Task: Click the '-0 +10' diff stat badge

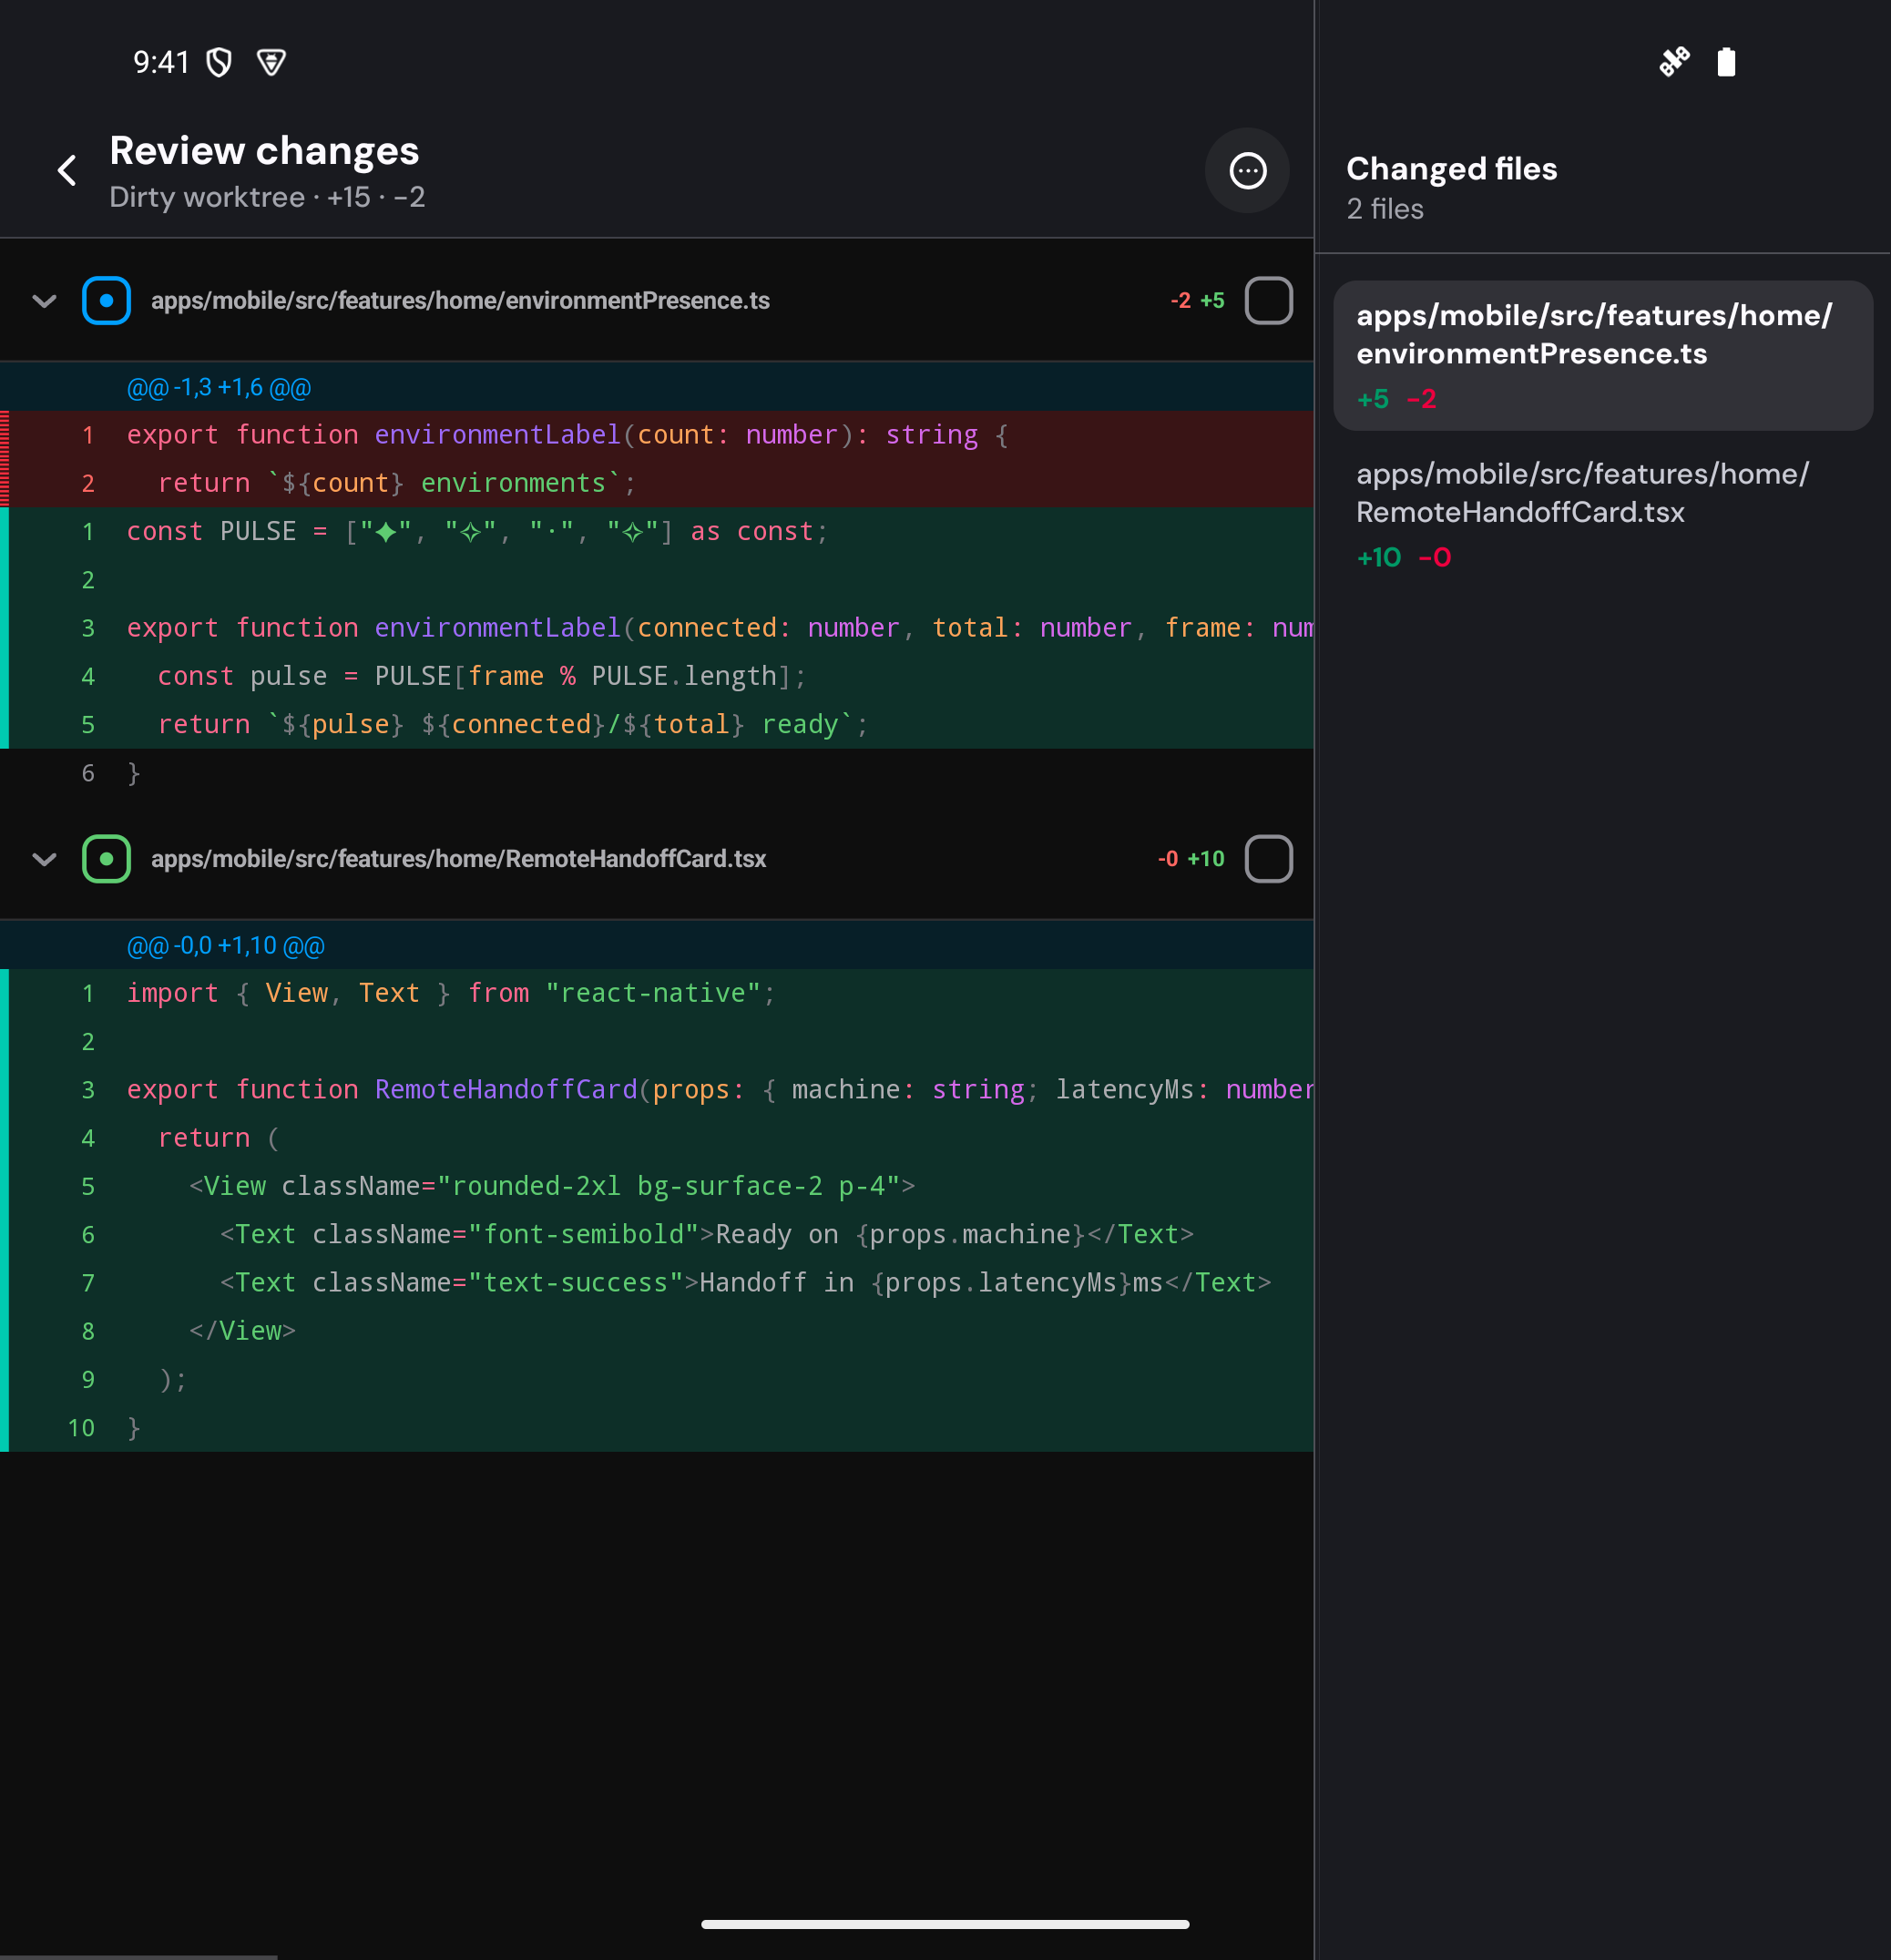Action: 1190,859
